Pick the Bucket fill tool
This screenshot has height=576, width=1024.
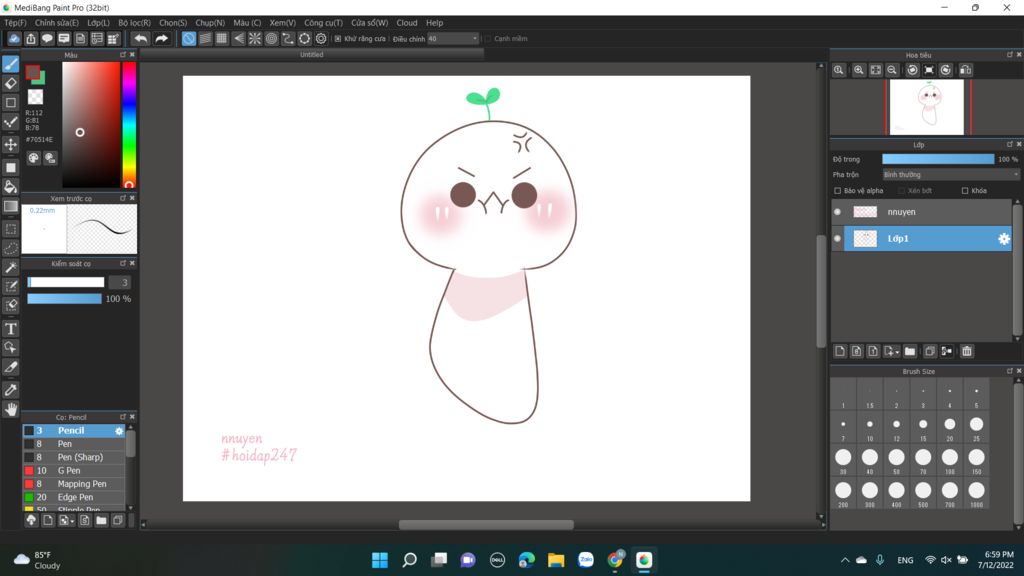pyautogui.click(x=10, y=187)
